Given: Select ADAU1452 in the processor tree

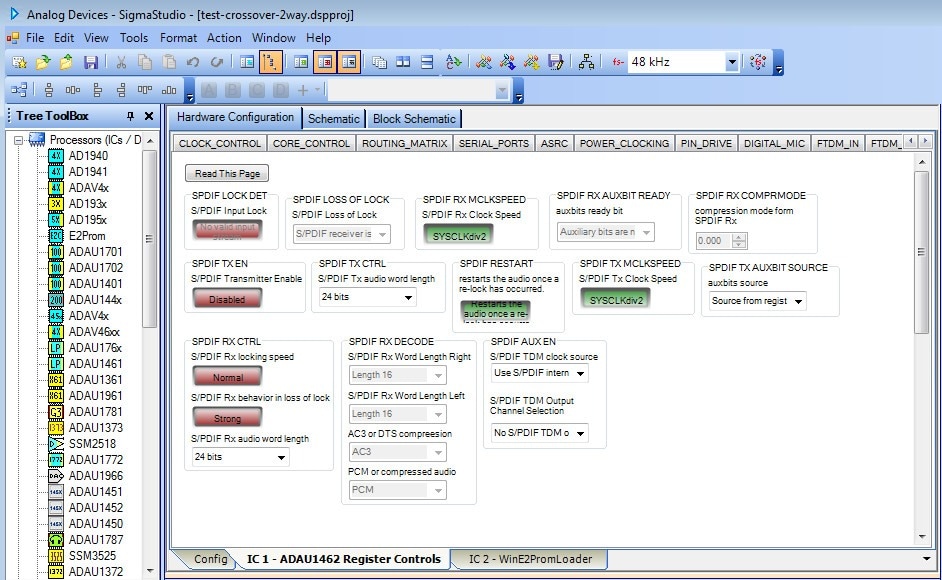Looking at the screenshot, I should pyautogui.click(x=96, y=508).
